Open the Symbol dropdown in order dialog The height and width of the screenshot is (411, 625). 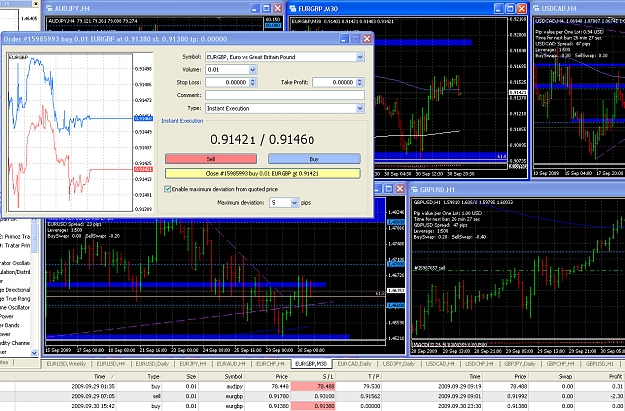coord(360,57)
